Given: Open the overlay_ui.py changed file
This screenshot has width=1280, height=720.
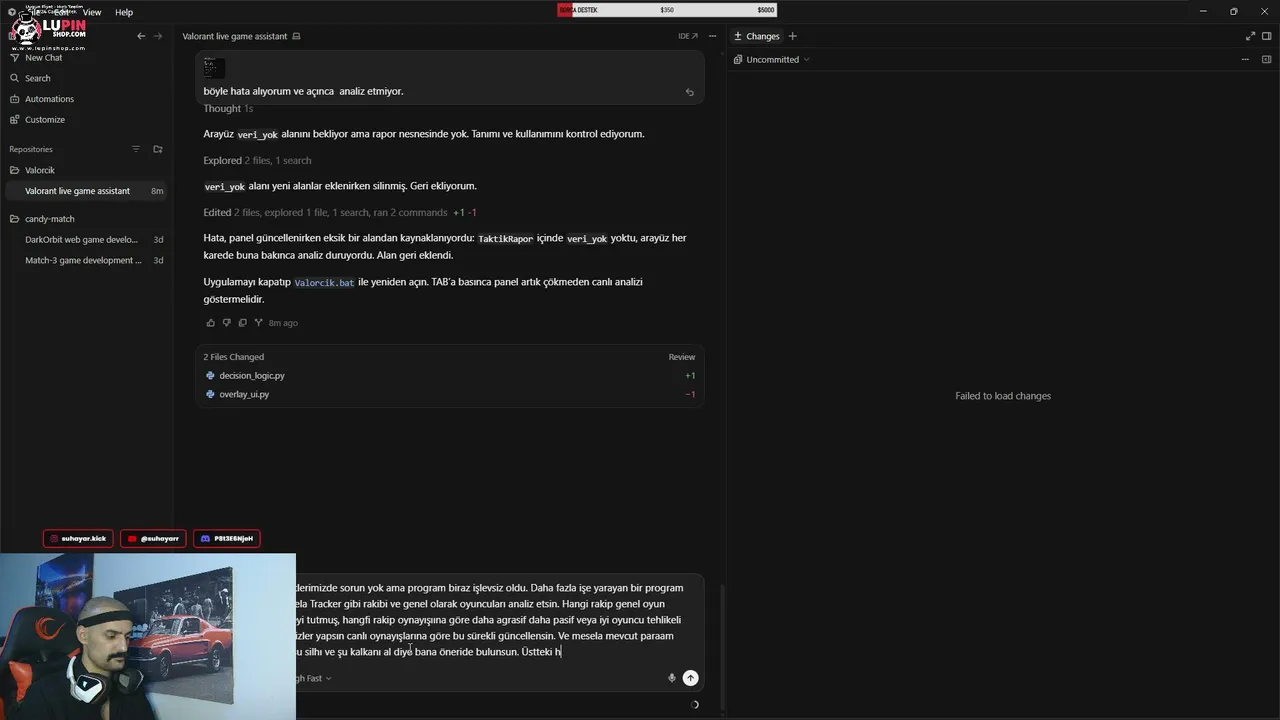Looking at the screenshot, I should (450, 395).
